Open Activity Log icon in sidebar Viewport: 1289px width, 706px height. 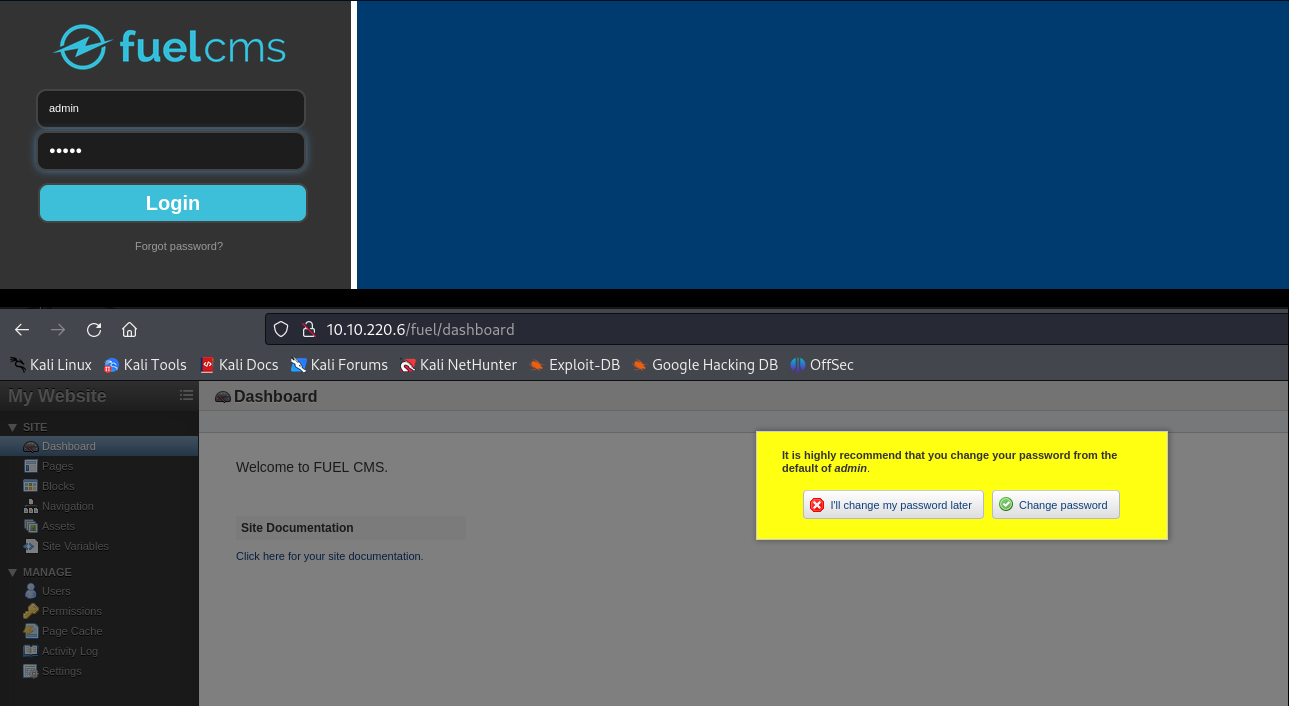pyautogui.click(x=30, y=651)
